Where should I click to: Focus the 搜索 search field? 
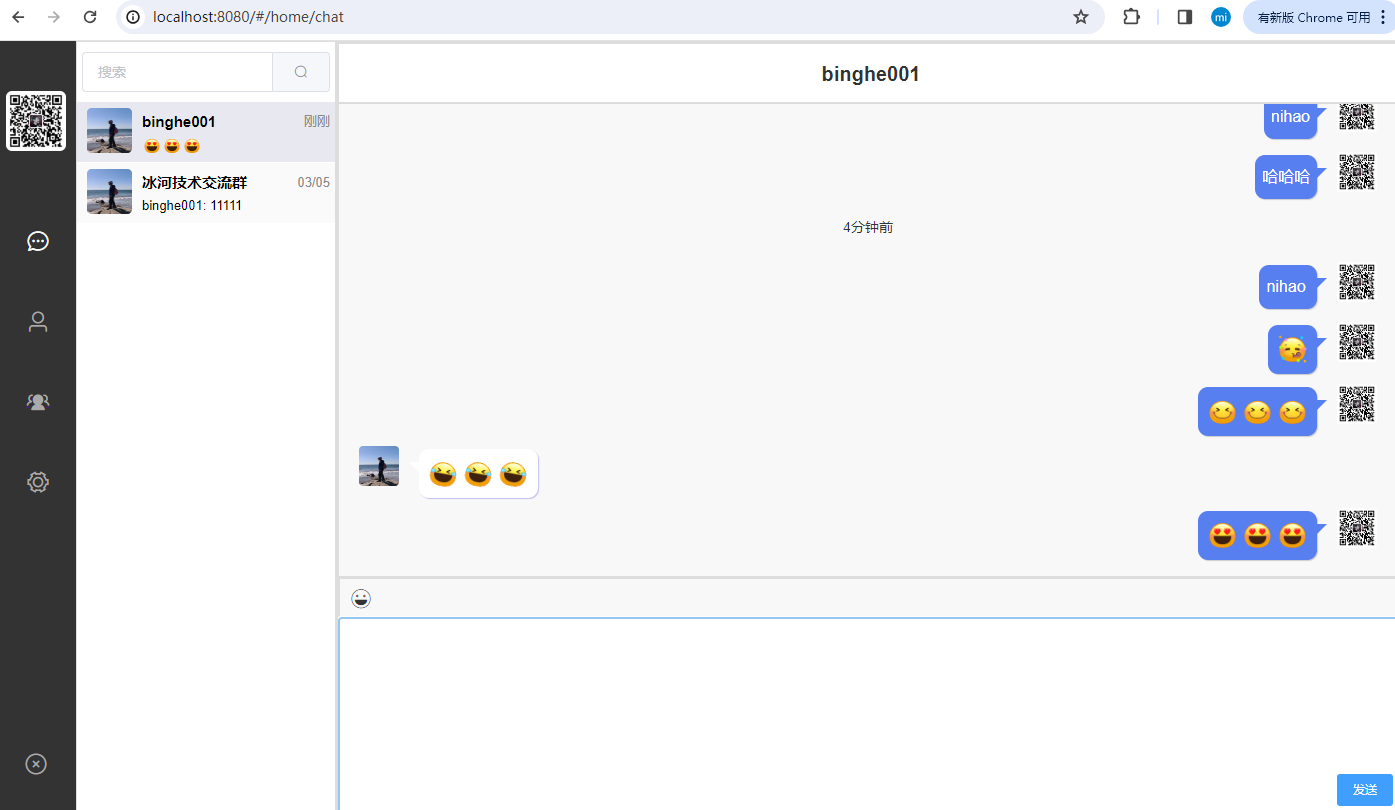[x=178, y=72]
